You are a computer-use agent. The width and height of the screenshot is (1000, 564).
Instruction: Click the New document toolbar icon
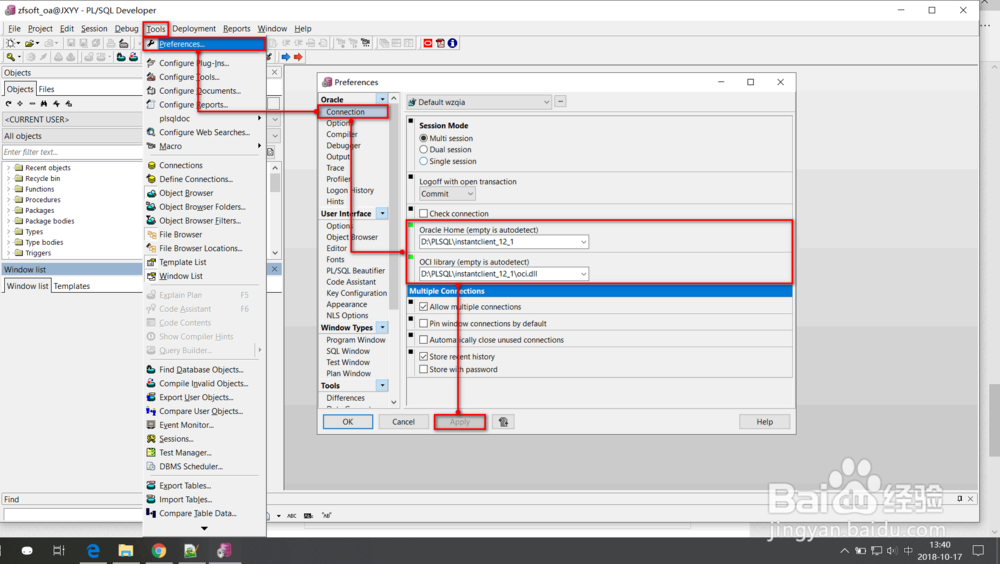coord(10,43)
